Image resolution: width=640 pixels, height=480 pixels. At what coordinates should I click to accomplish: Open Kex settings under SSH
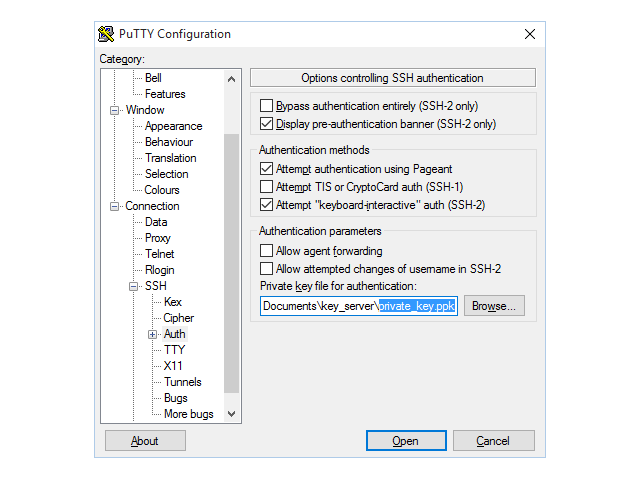click(x=173, y=302)
